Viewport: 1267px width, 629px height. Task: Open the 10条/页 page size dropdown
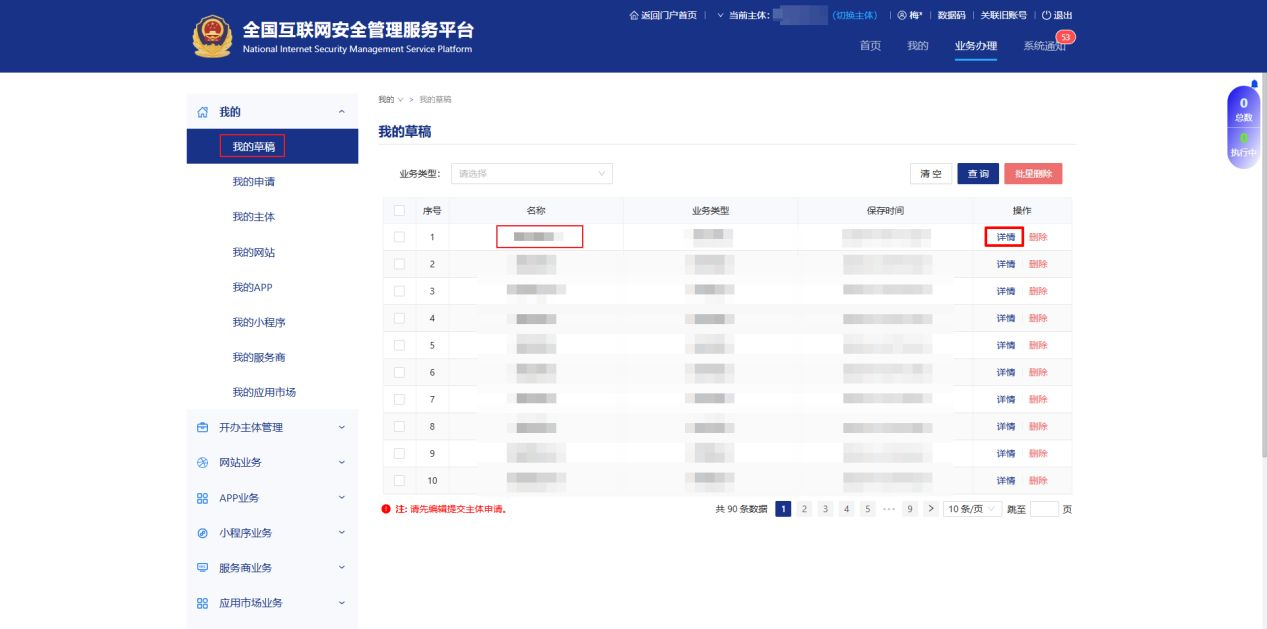972,509
